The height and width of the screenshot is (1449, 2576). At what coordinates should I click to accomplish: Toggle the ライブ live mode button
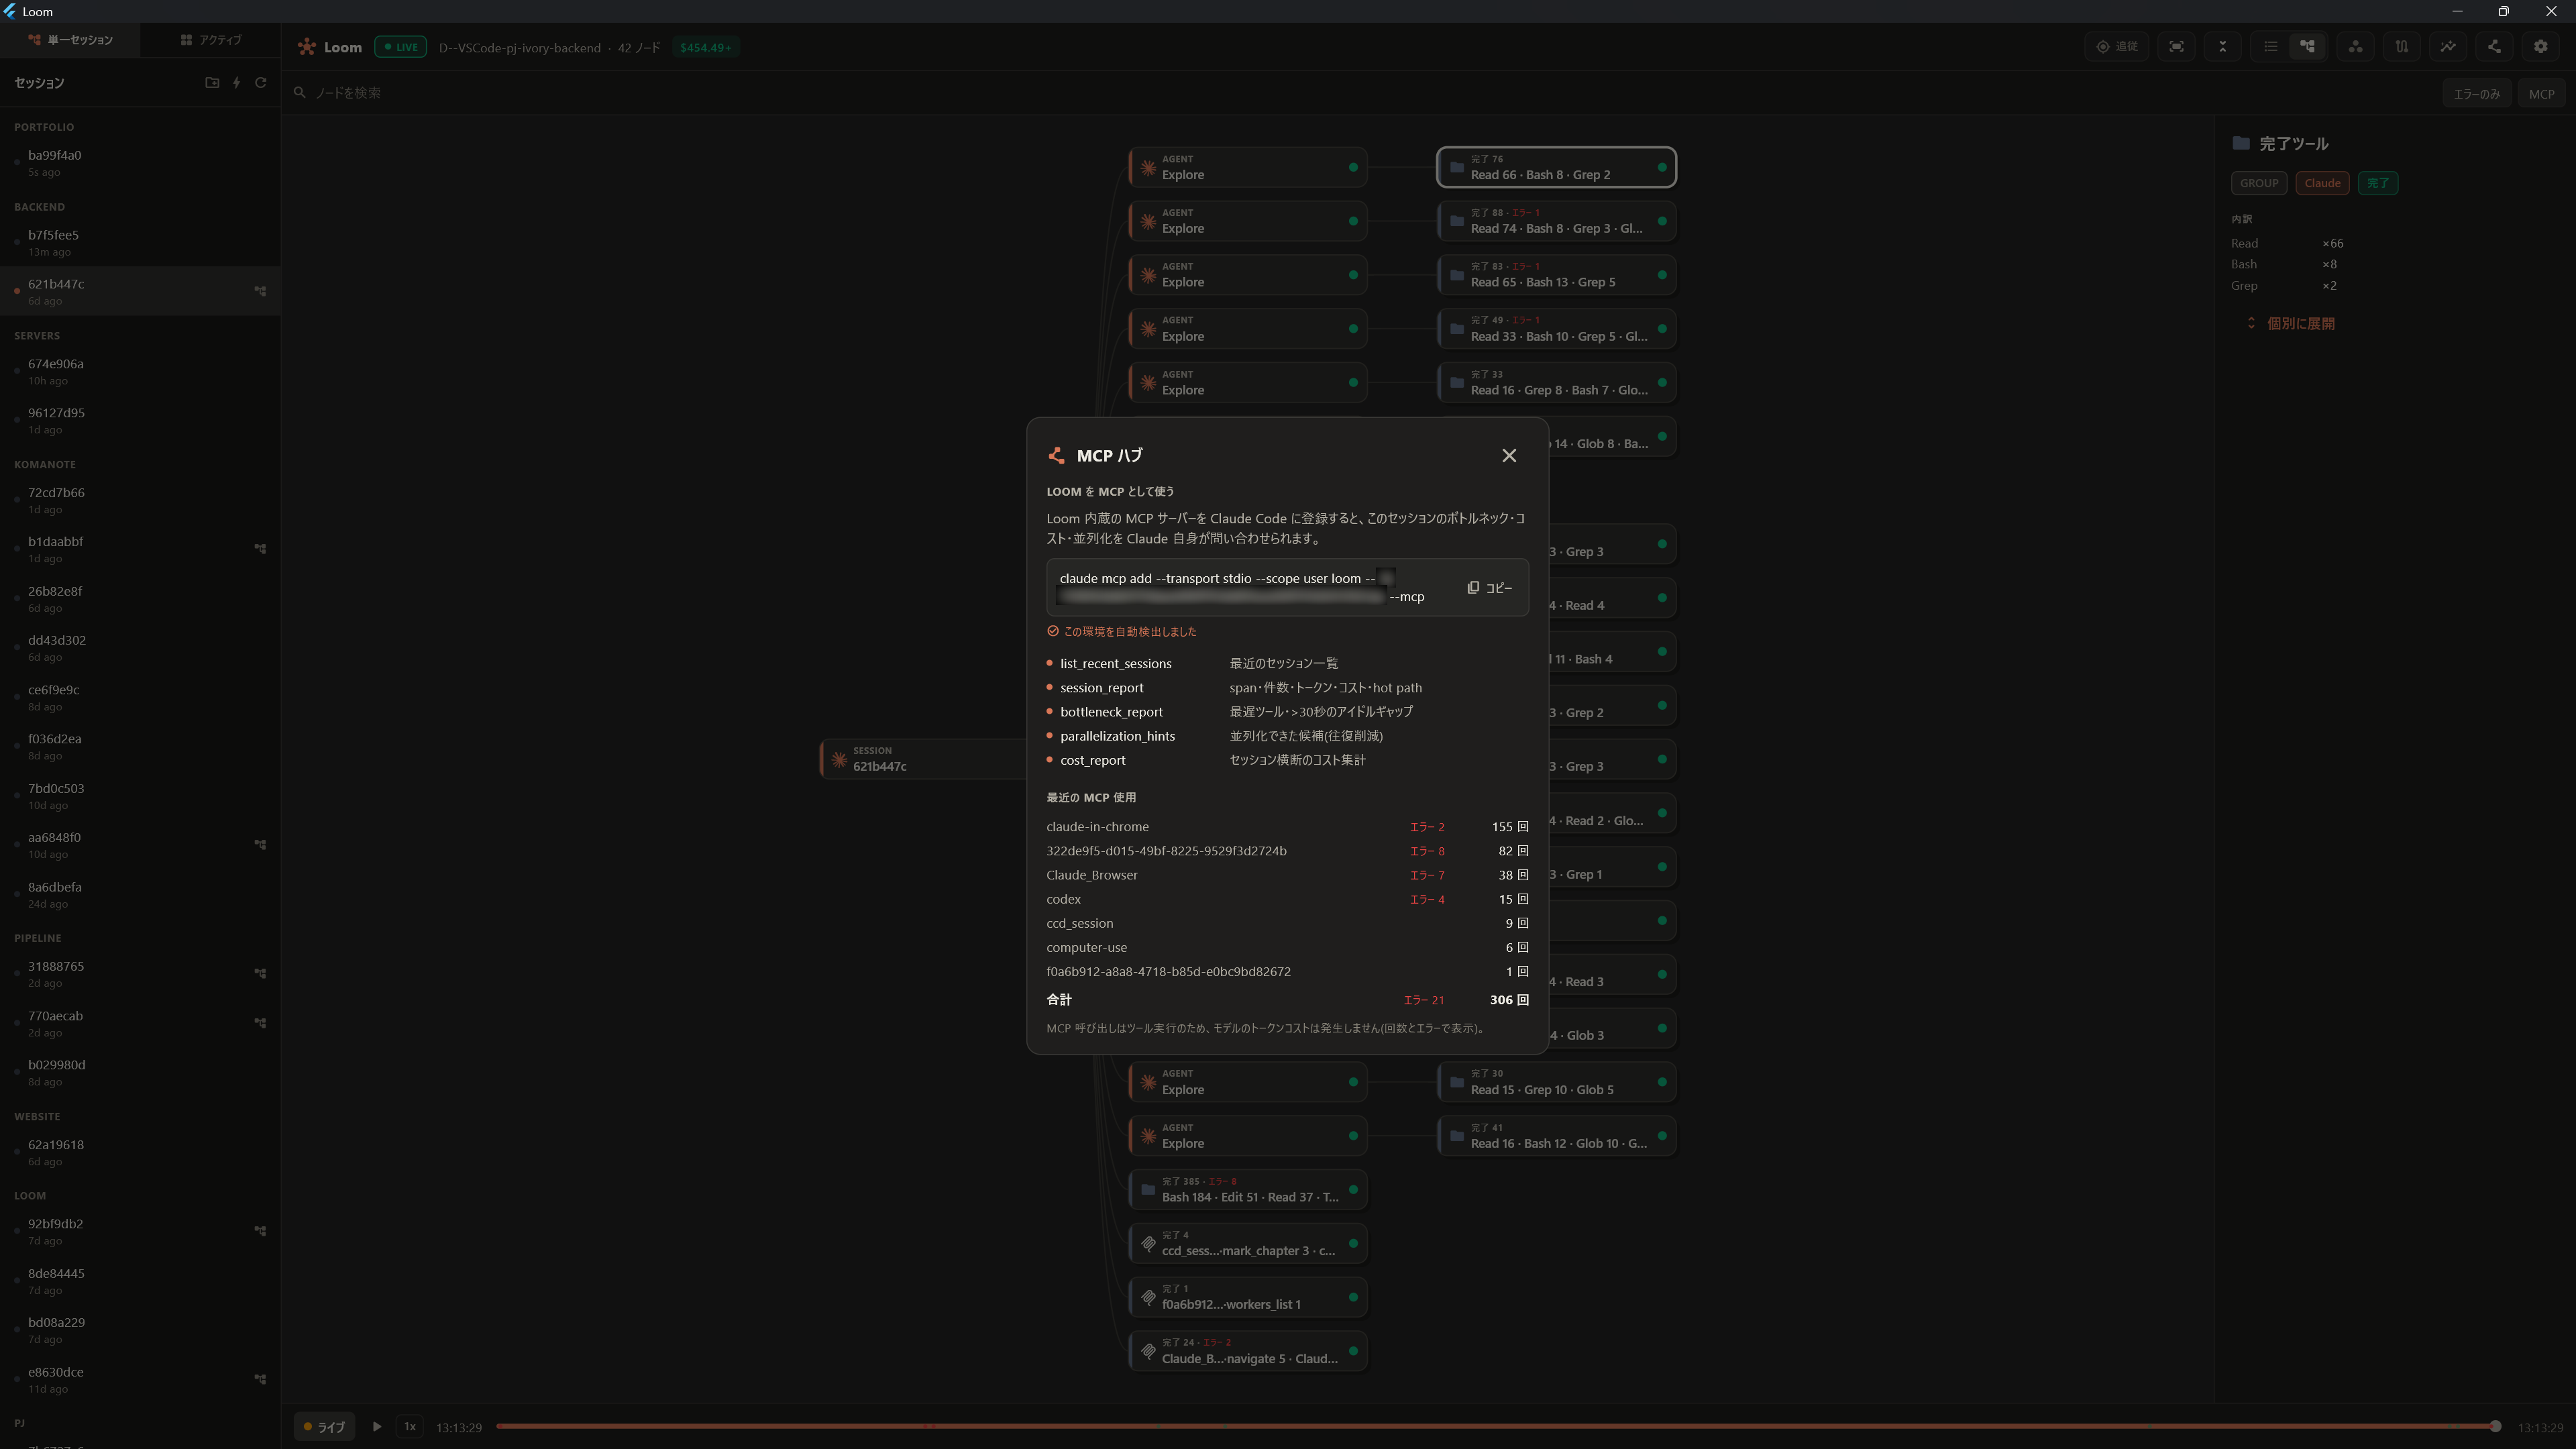click(324, 1427)
